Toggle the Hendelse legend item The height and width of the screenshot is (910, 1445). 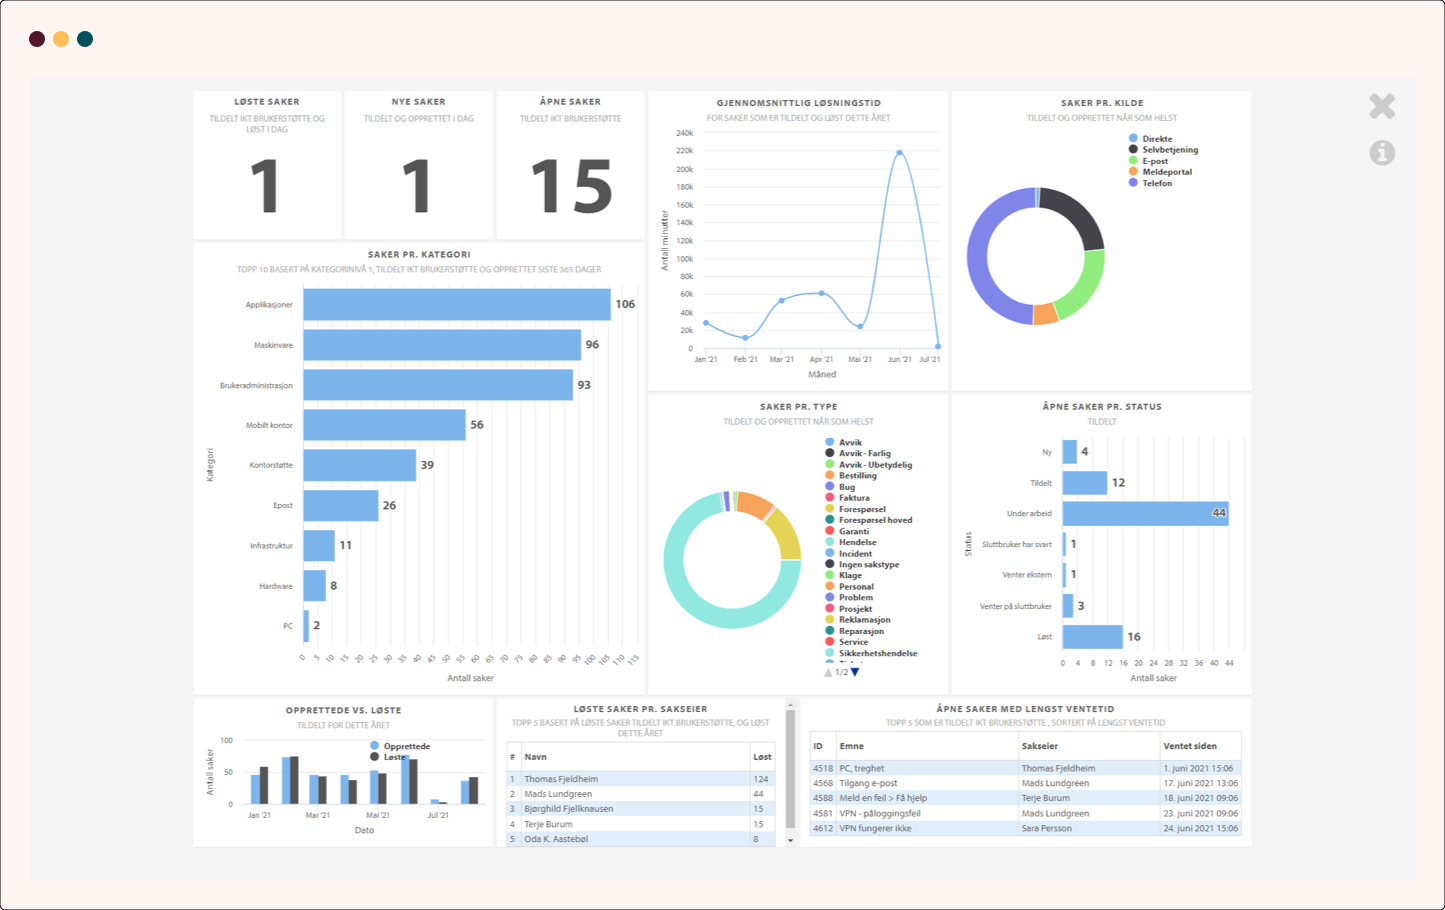coord(856,542)
